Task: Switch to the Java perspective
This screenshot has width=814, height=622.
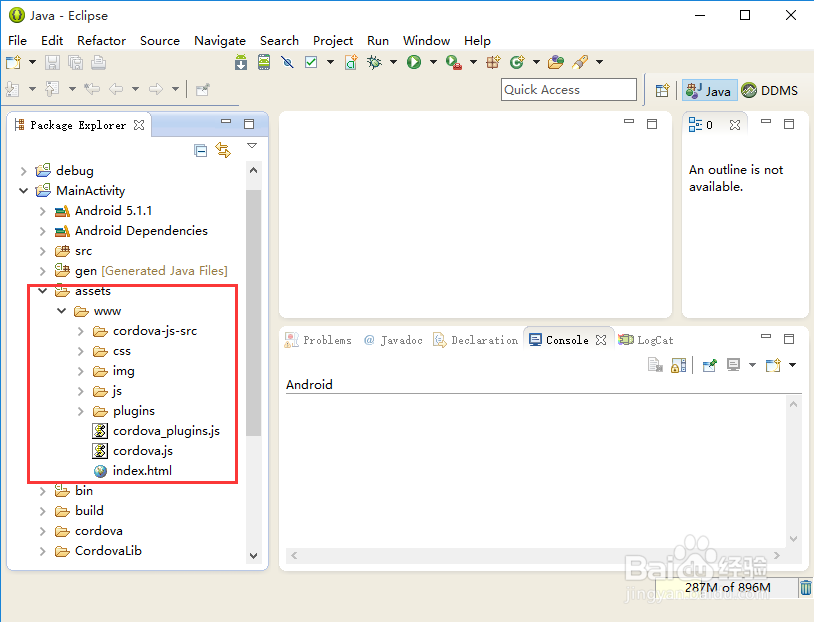Action: (709, 91)
